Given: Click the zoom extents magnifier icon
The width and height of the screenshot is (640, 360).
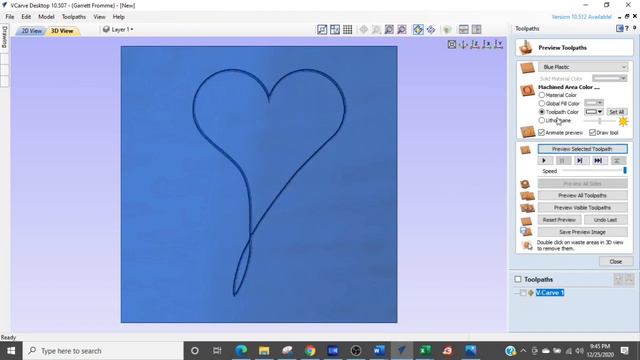Looking at the screenshot, I should pyautogui.click(x=389, y=29).
